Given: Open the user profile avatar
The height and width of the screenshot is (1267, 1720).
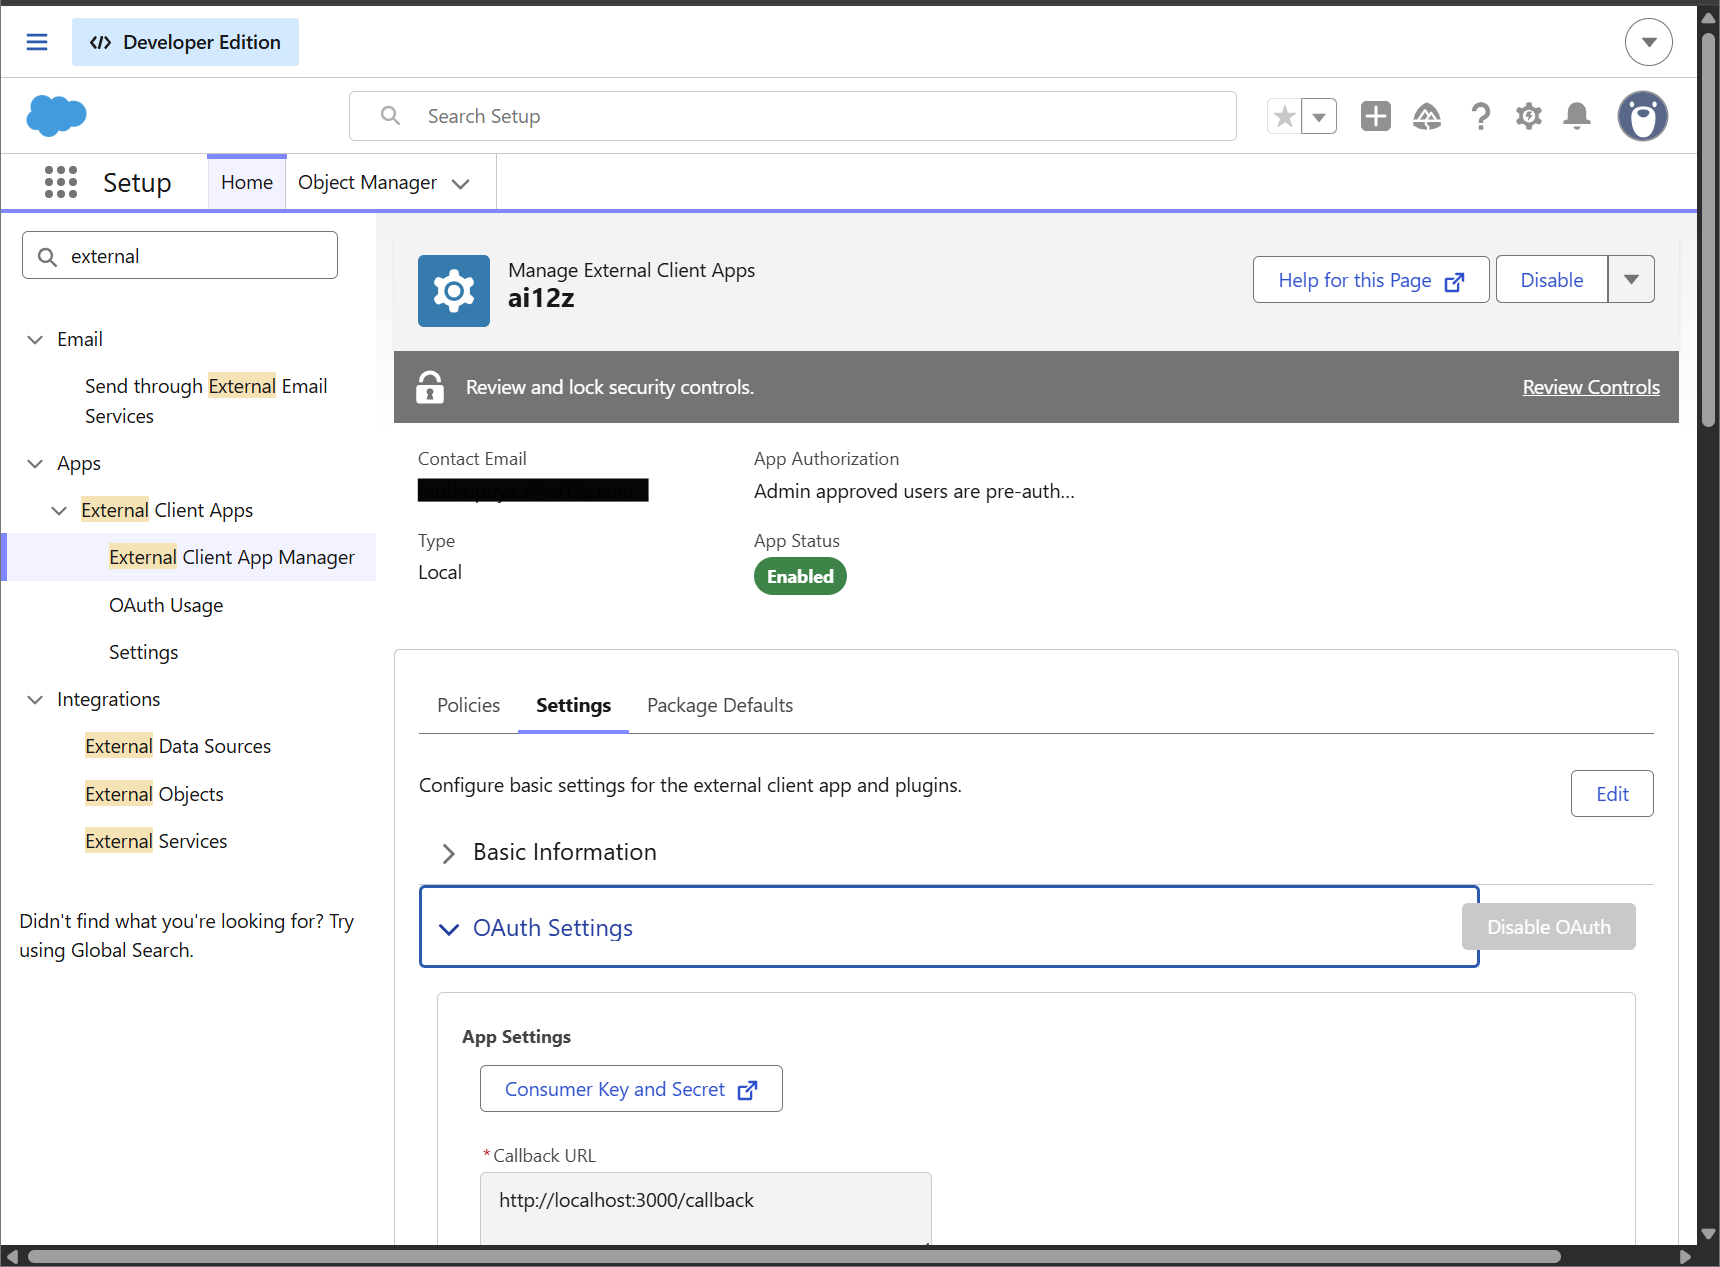Looking at the screenshot, I should click(1643, 116).
